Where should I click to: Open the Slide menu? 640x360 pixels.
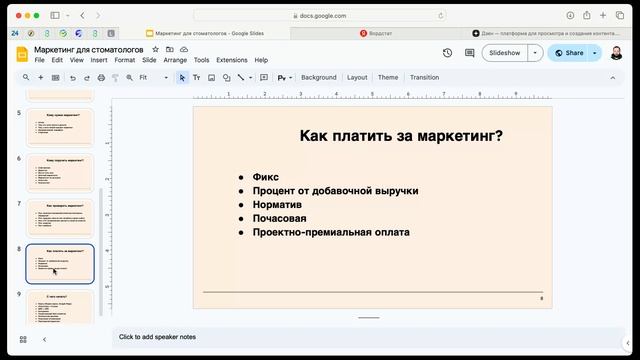[x=149, y=60]
